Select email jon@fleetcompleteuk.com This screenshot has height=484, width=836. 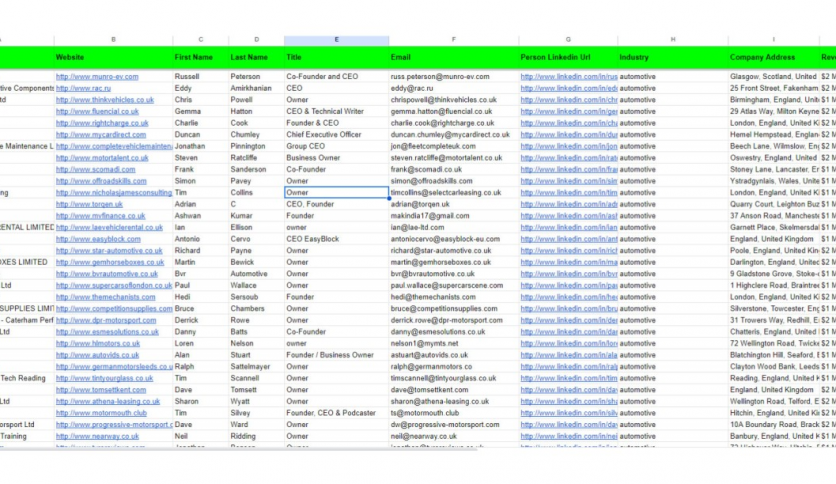454,147
